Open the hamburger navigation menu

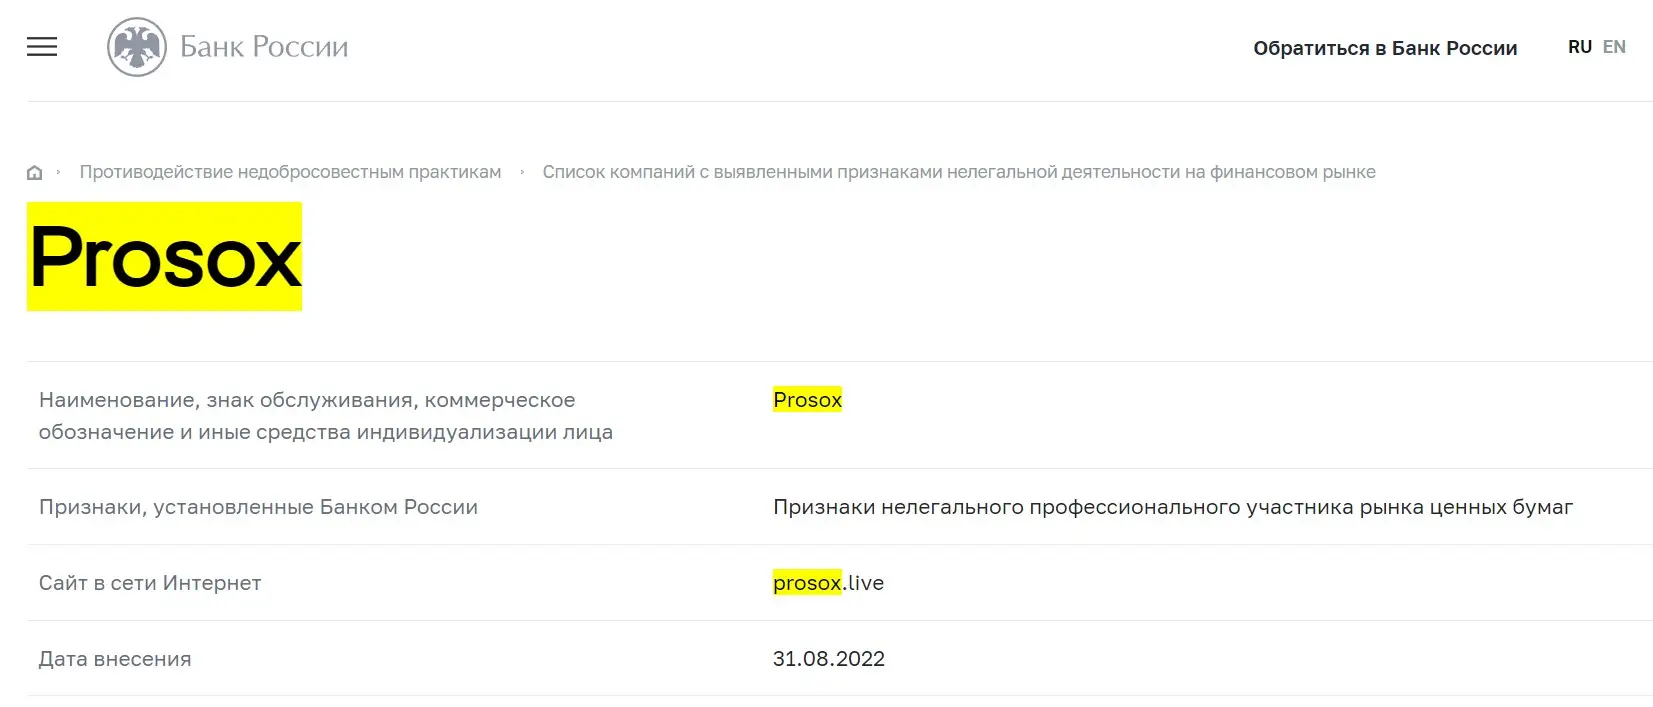click(x=41, y=46)
